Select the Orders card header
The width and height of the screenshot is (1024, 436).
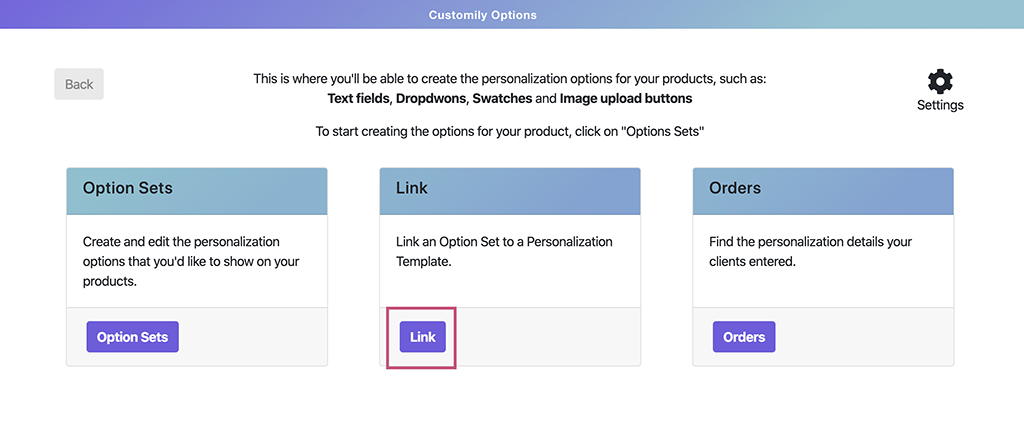(x=823, y=190)
